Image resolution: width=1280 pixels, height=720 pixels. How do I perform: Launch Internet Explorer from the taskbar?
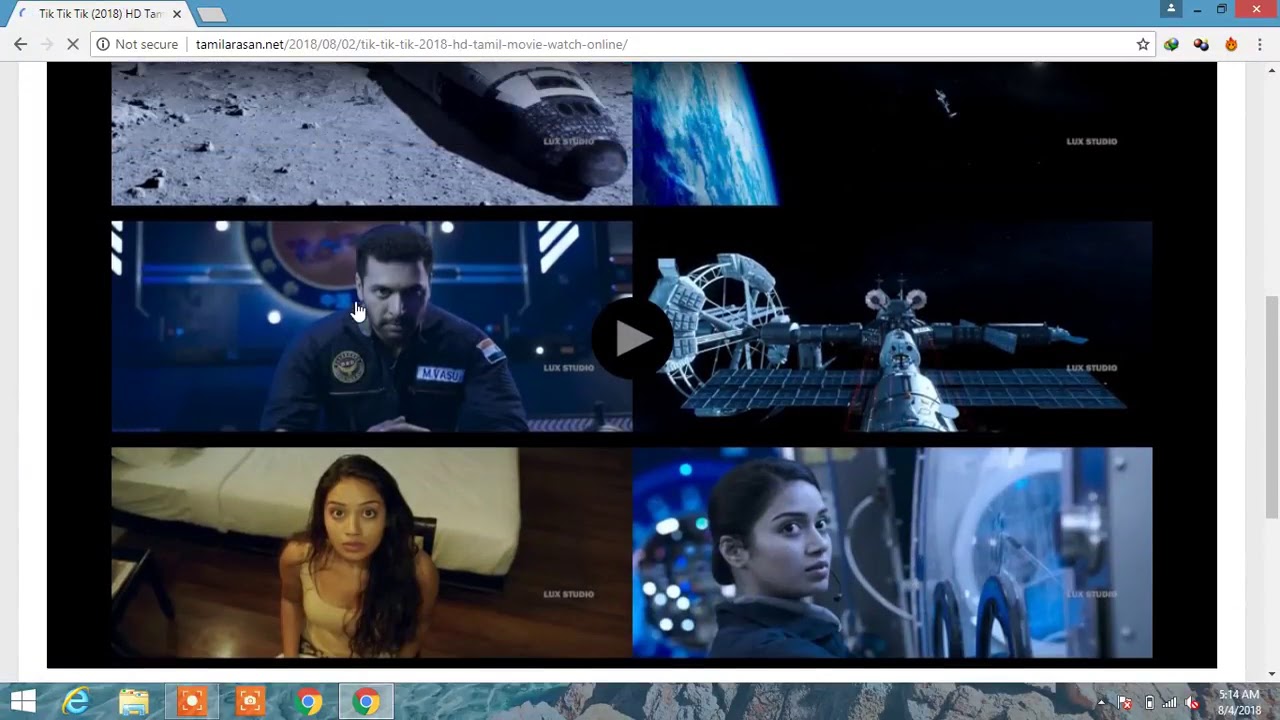coord(76,702)
